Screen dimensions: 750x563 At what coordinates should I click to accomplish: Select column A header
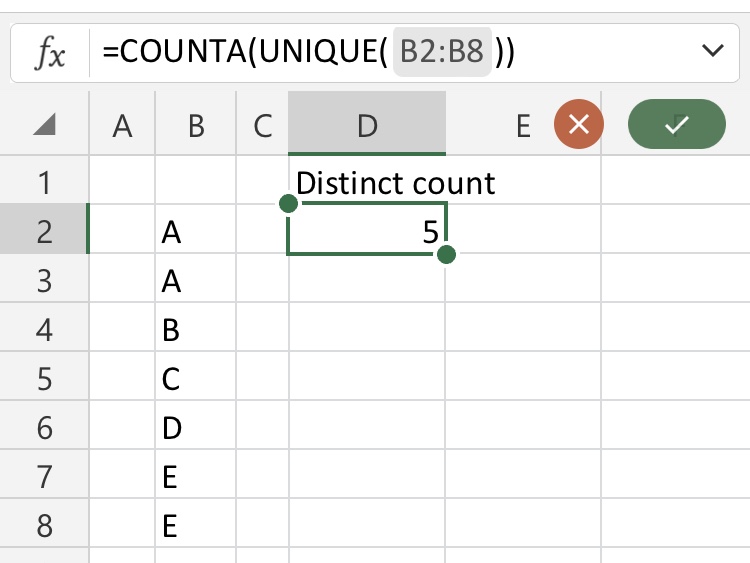click(122, 126)
